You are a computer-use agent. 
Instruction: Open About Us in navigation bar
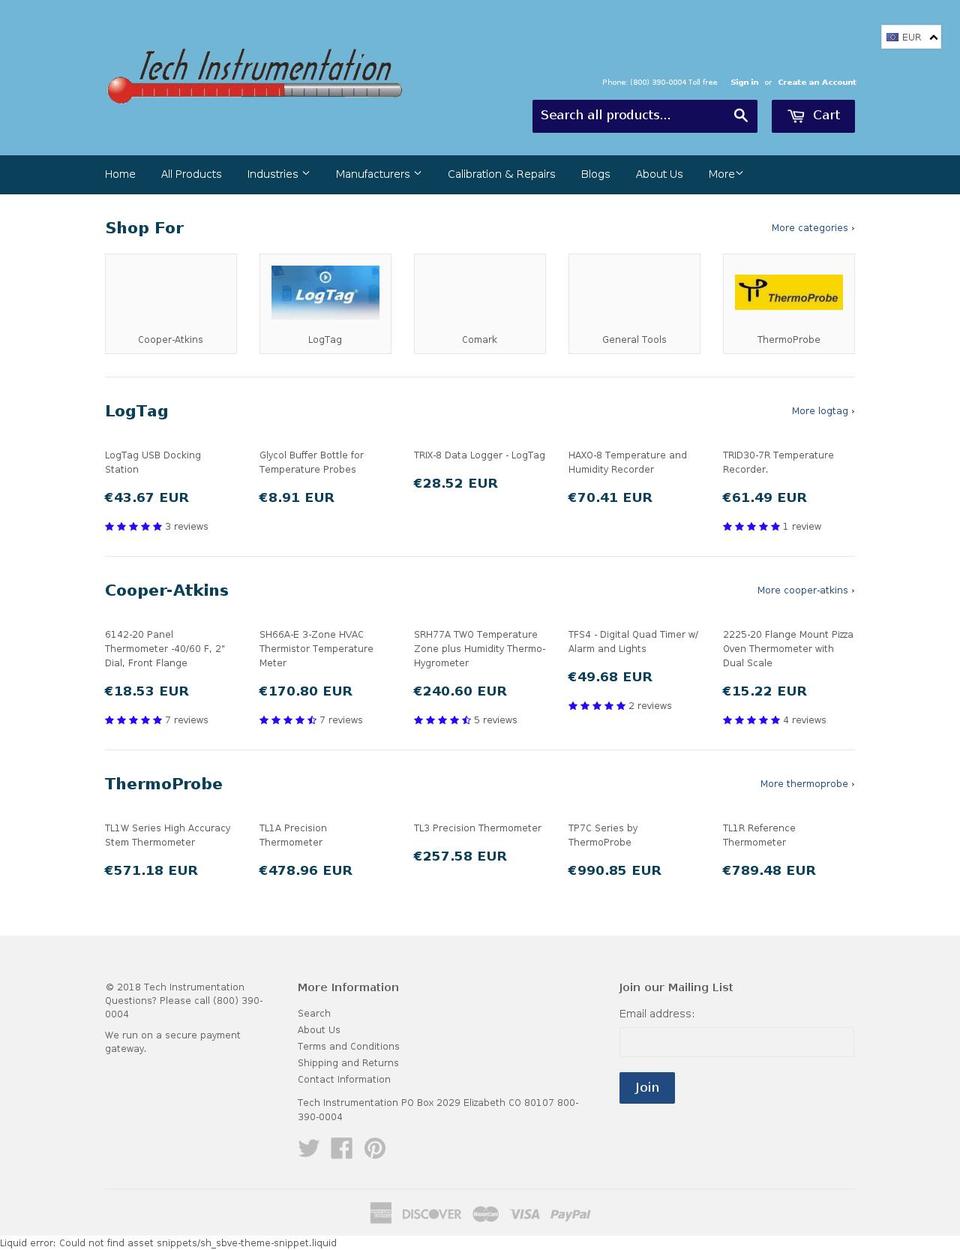pyautogui.click(x=659, y=174)
